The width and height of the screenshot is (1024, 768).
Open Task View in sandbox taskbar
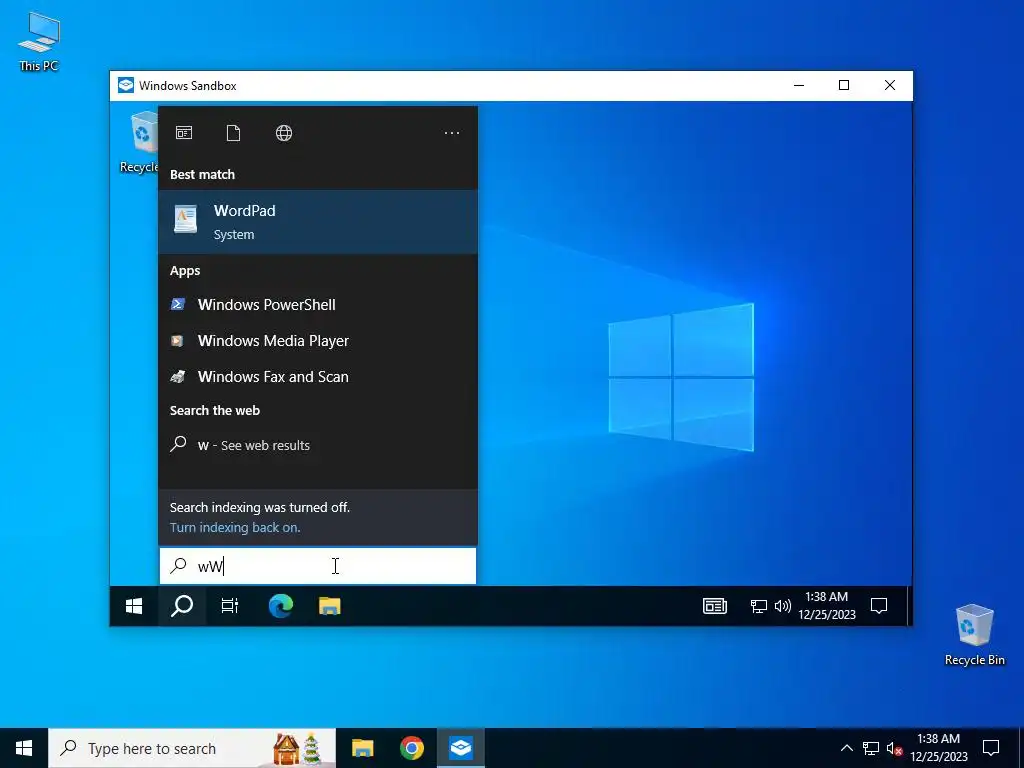pos(230,607)
